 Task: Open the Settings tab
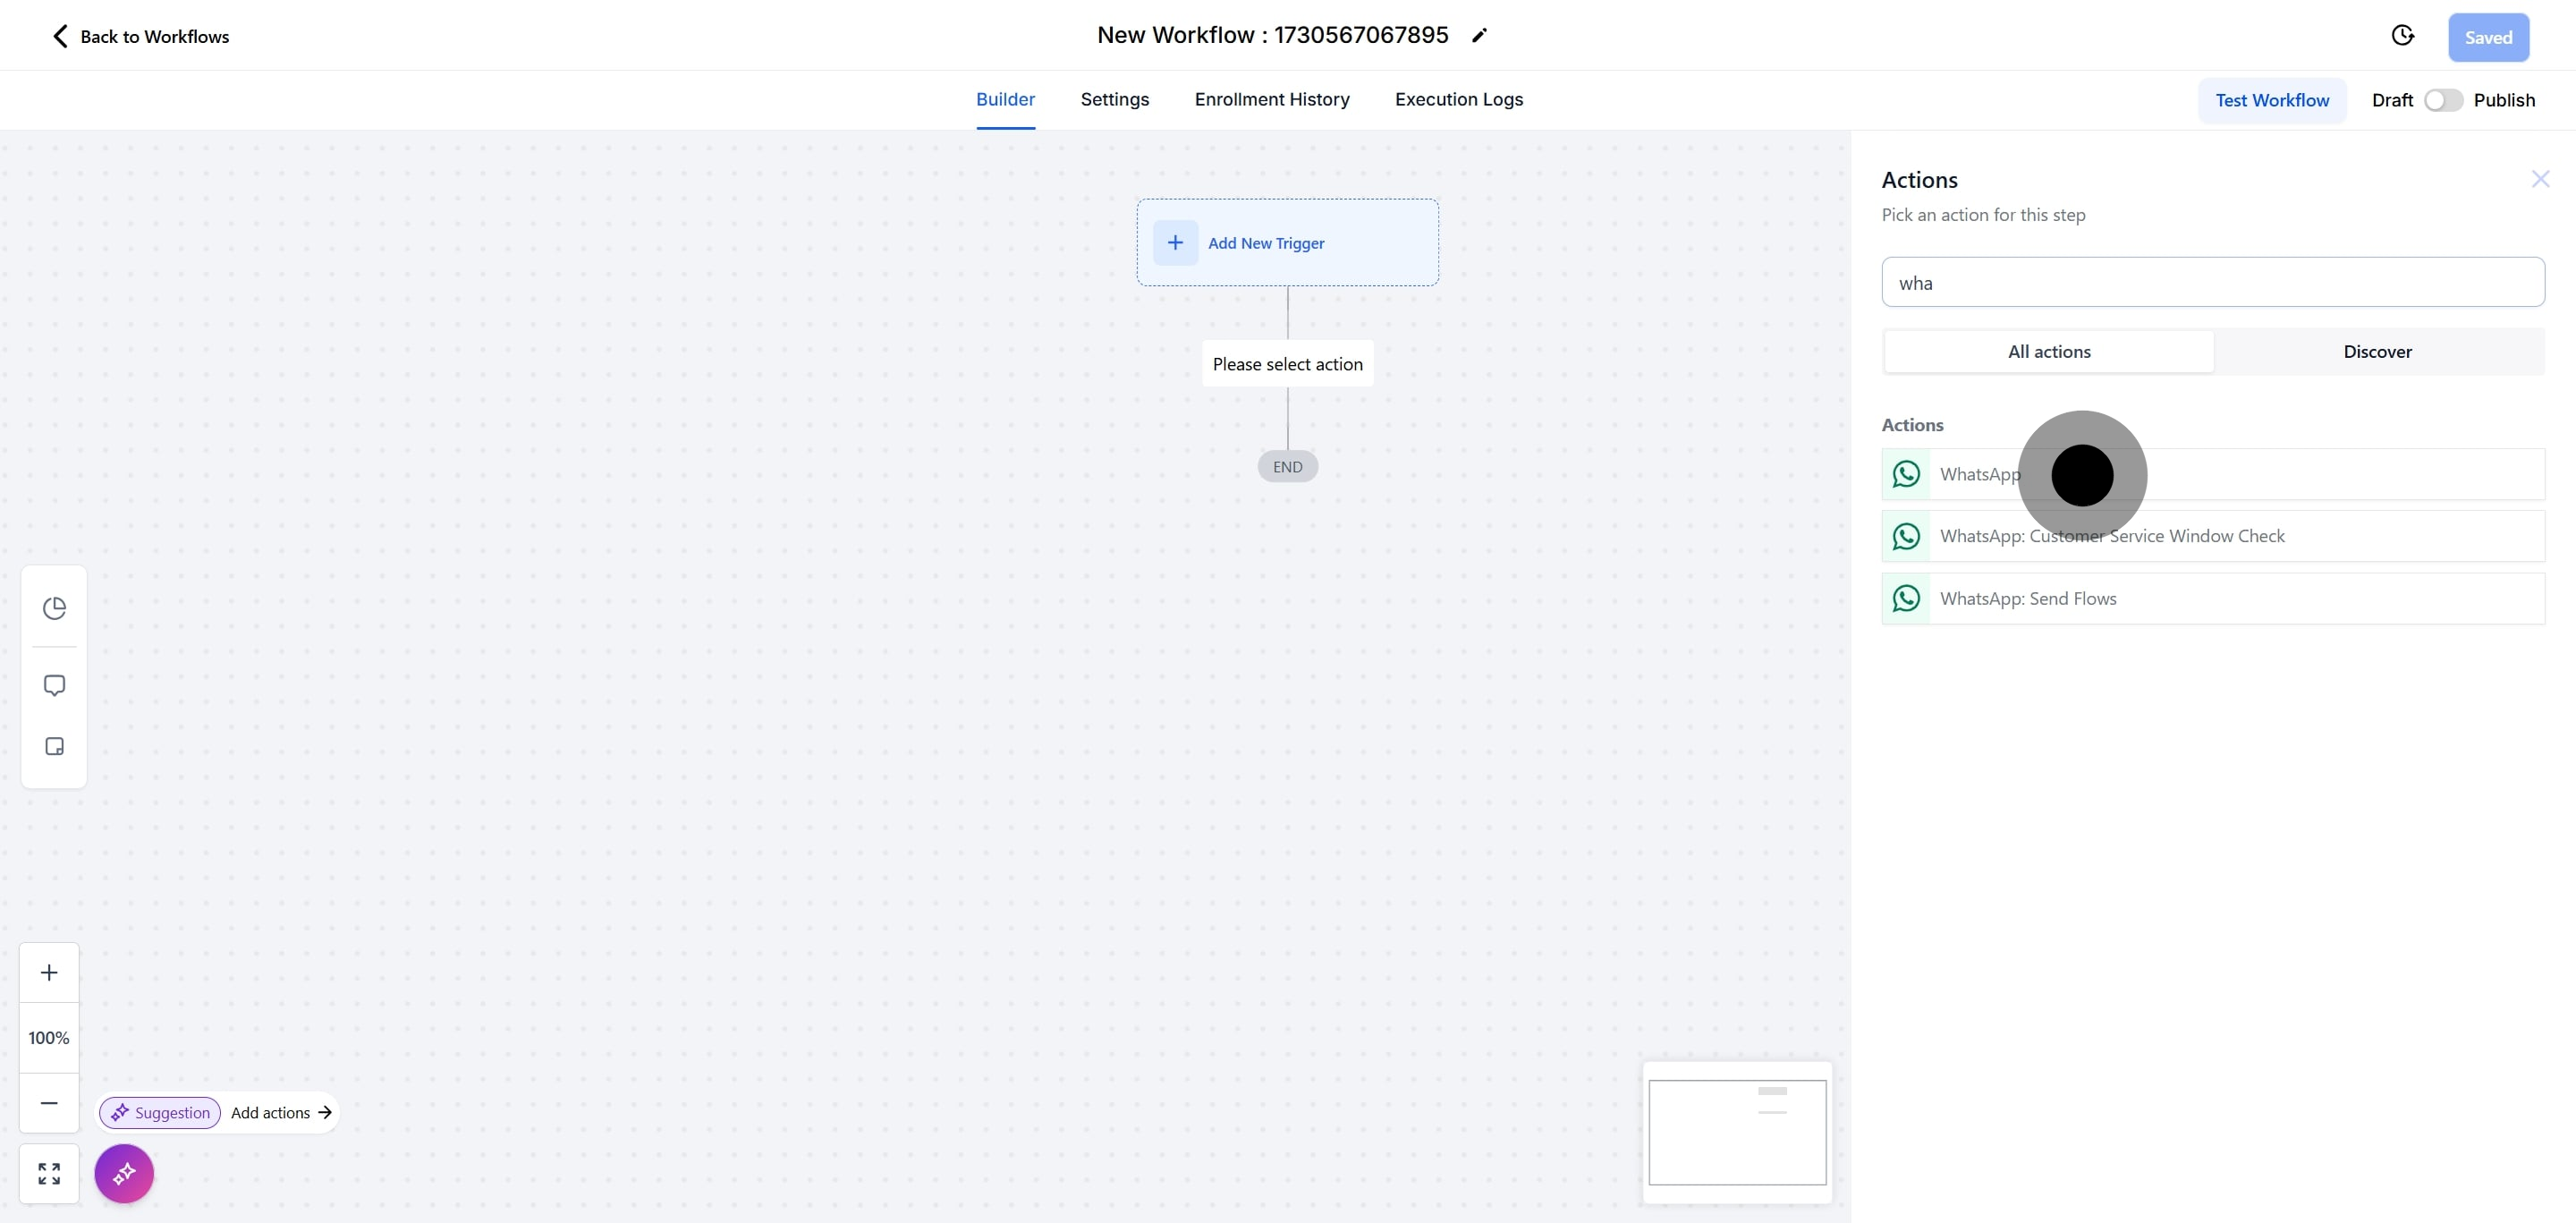click(1114, 99)
